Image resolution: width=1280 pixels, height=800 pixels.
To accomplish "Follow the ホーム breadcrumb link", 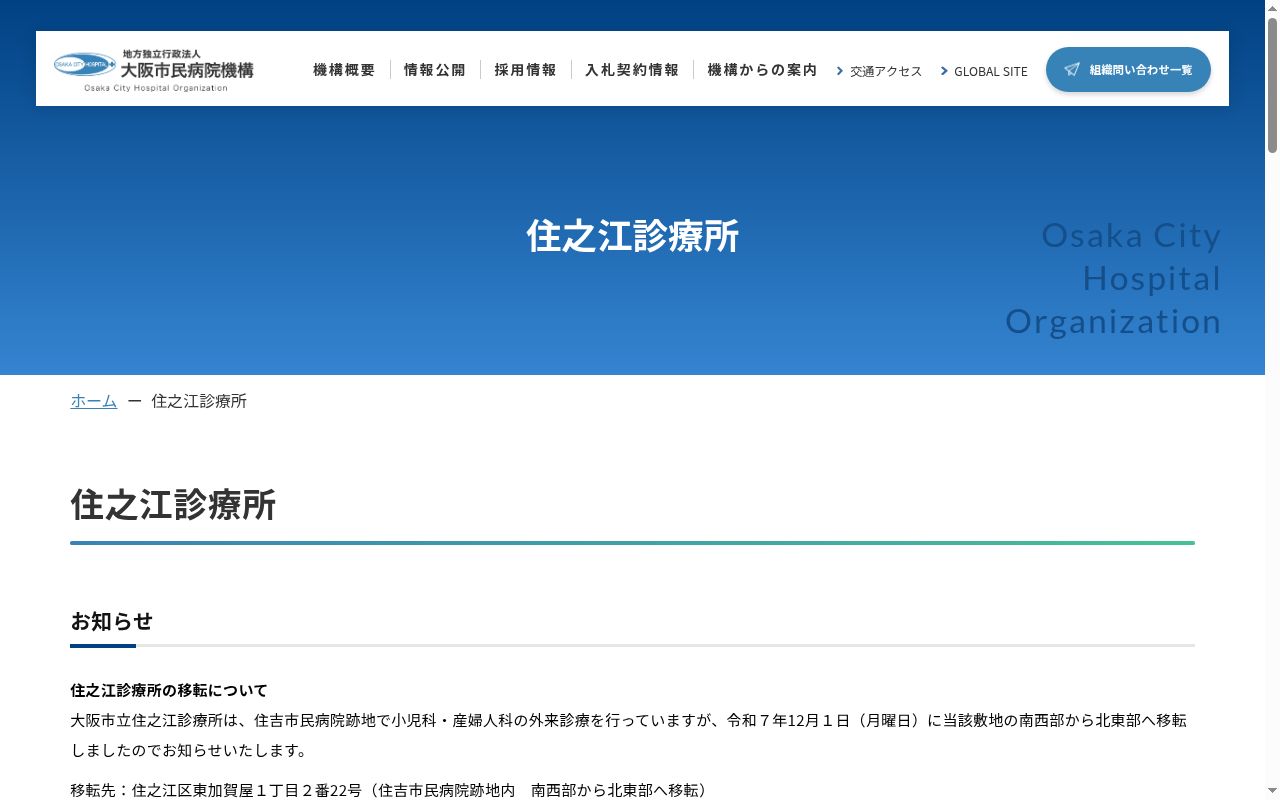I will tap(94, 401).
